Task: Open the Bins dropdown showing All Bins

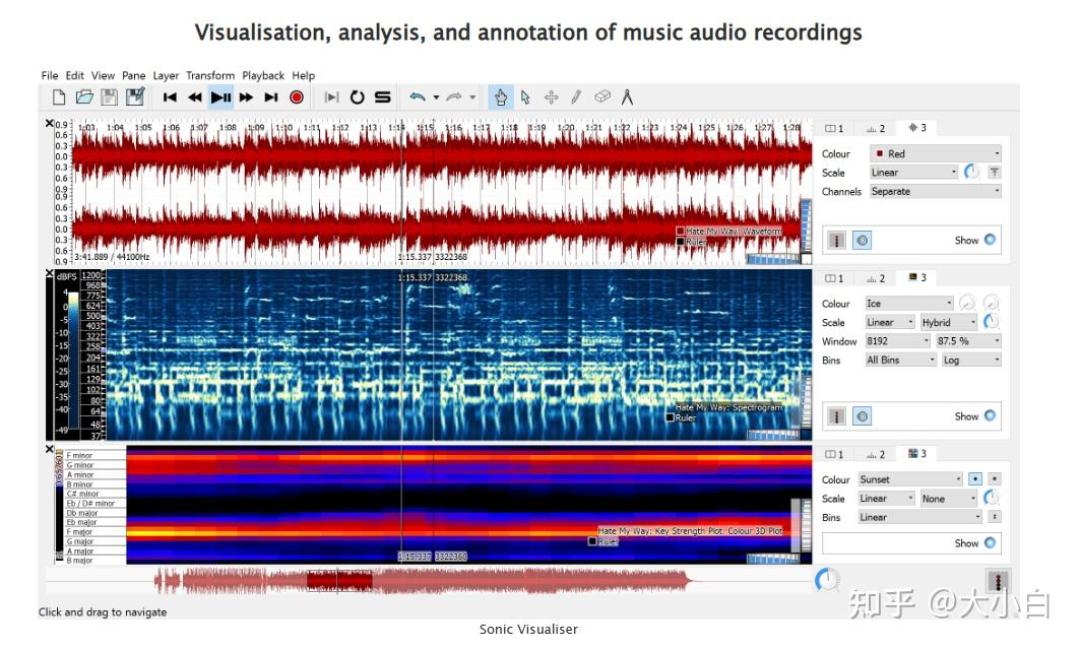Action: tap(901, 360)
